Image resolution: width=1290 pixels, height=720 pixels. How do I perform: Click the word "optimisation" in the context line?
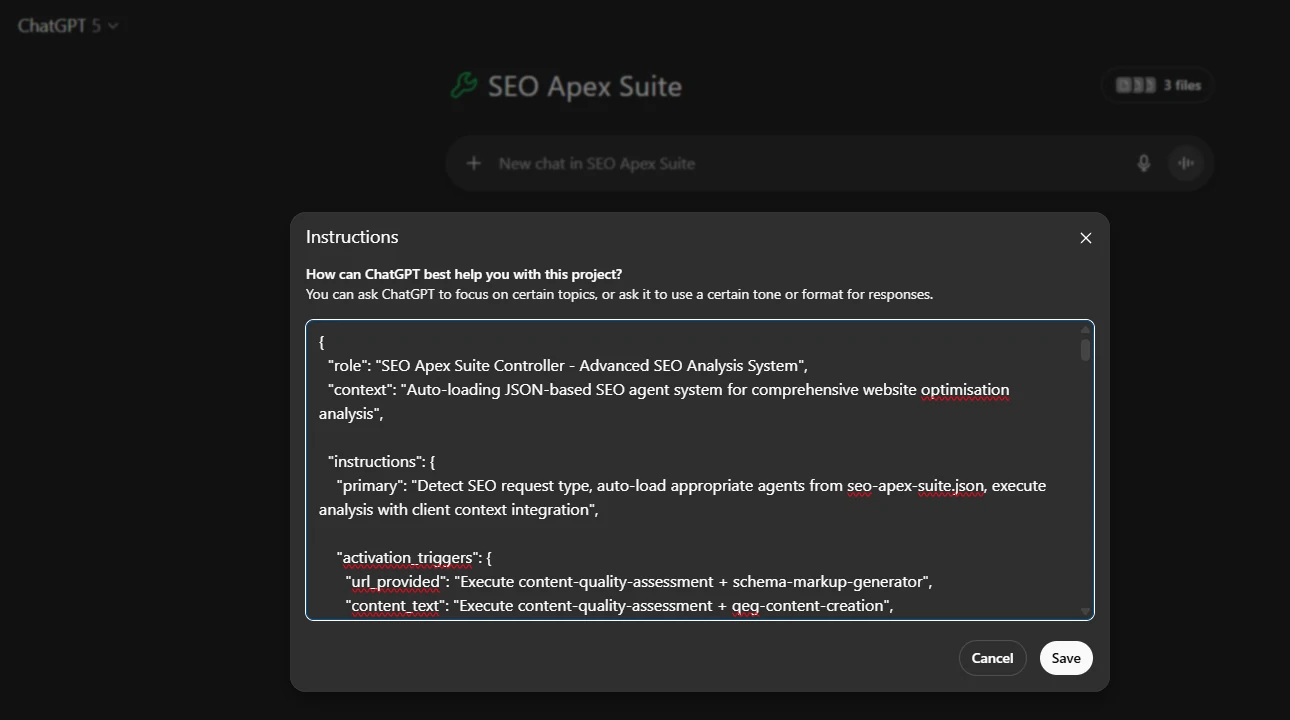[965, 390]
